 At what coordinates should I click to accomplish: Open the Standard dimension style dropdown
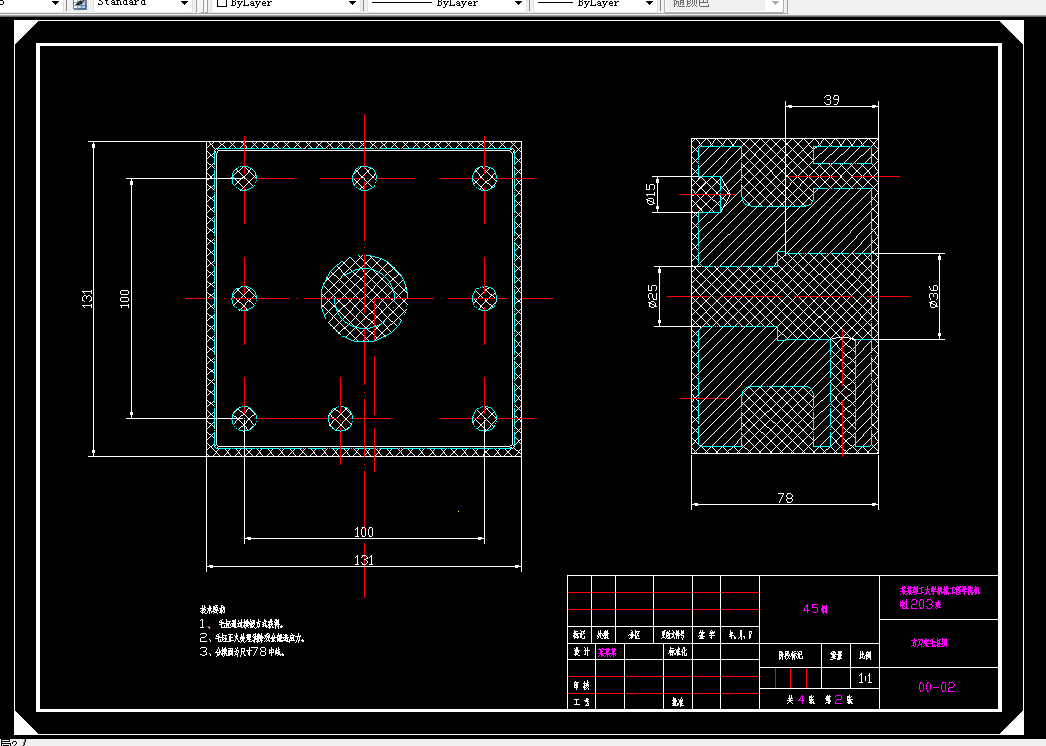click(184, 3)
